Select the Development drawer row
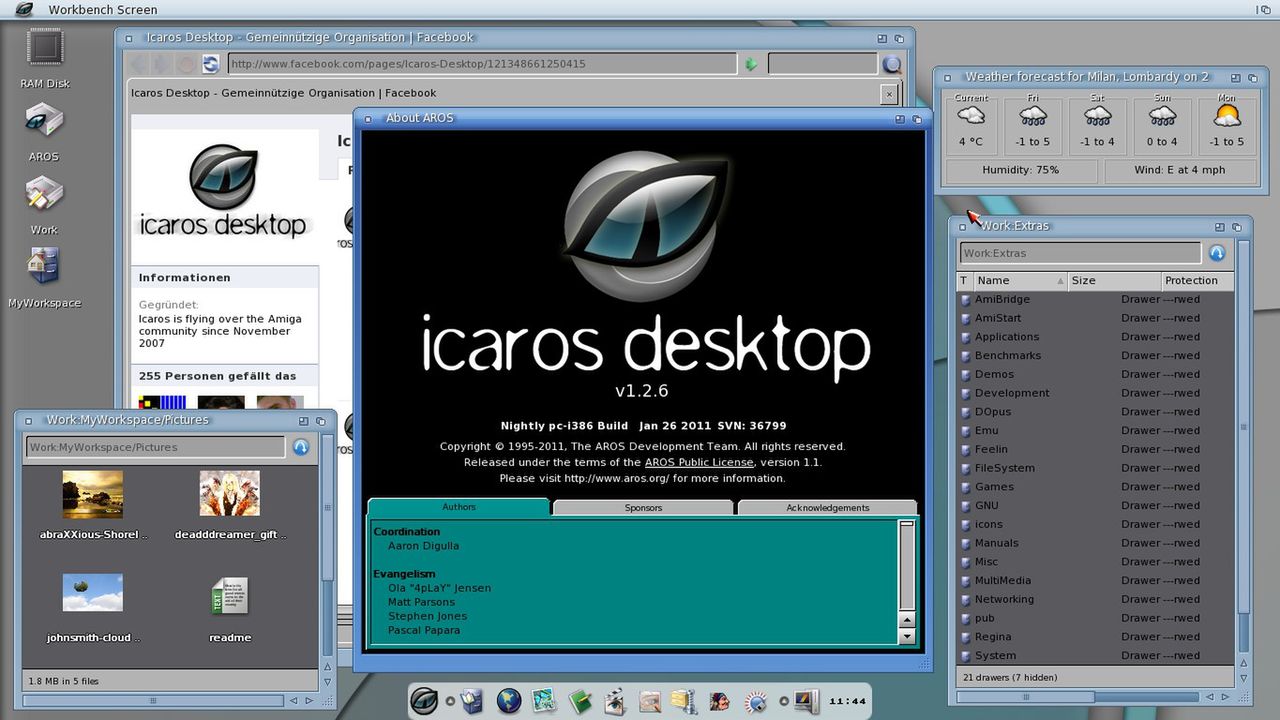This screenshot has height=720, width=1280. (1095, 393)
